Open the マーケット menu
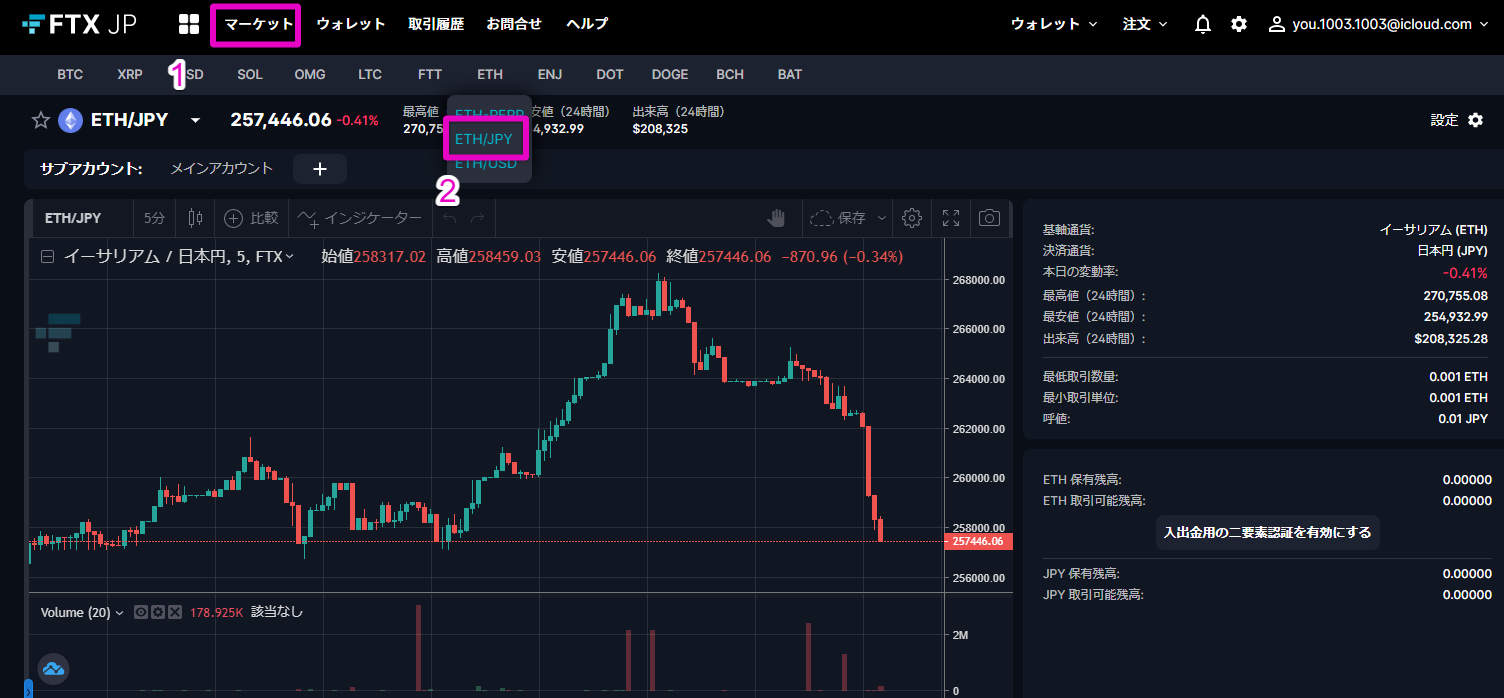 [259, 24]
